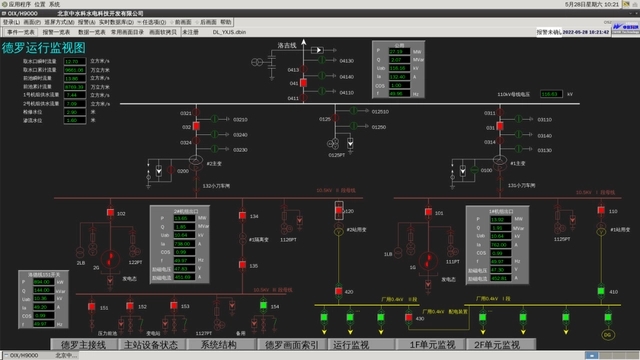Click the #2 main transformer symbol
Viewport: 640px width, 360px height.
pos(196,162)
